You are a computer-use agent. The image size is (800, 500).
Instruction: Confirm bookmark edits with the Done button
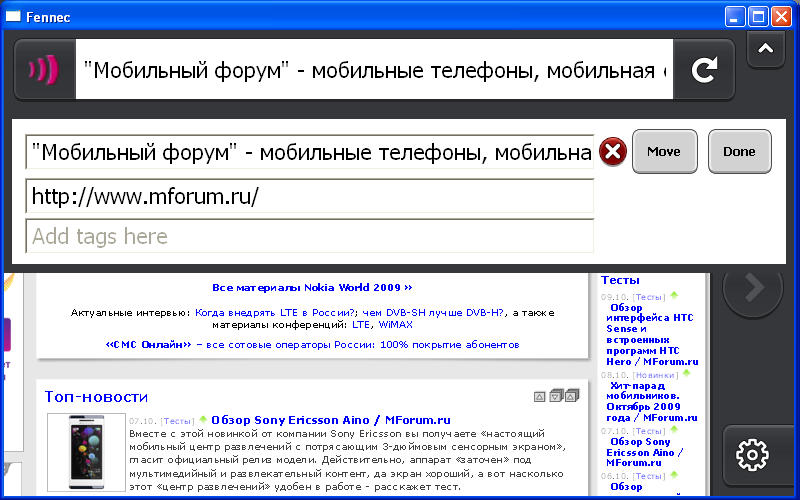(x=739, y=152)
